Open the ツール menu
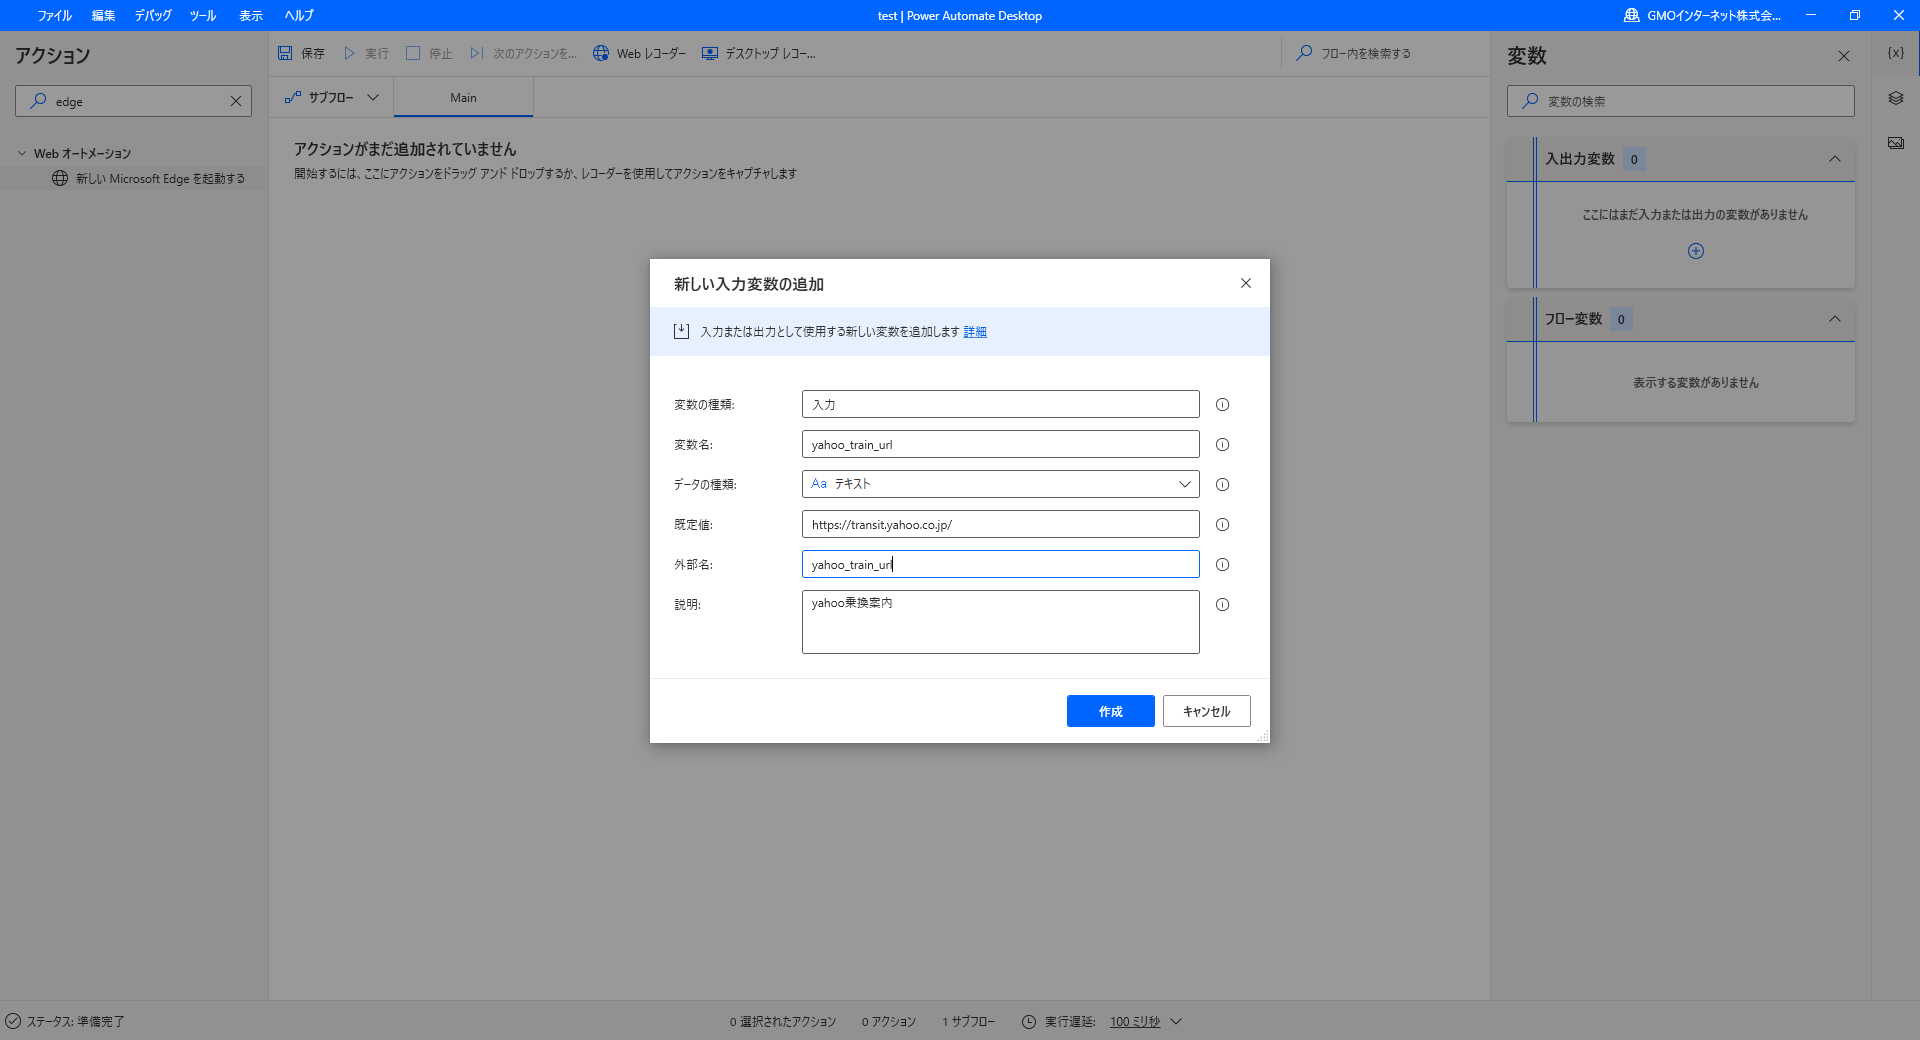 203,15
